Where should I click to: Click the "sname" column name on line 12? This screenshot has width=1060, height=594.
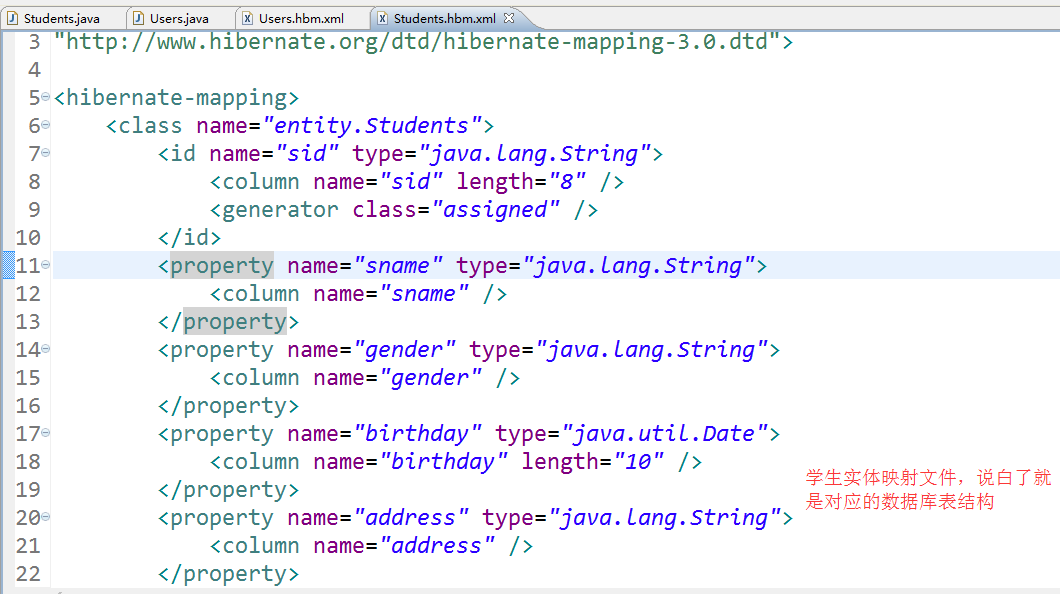425,294
